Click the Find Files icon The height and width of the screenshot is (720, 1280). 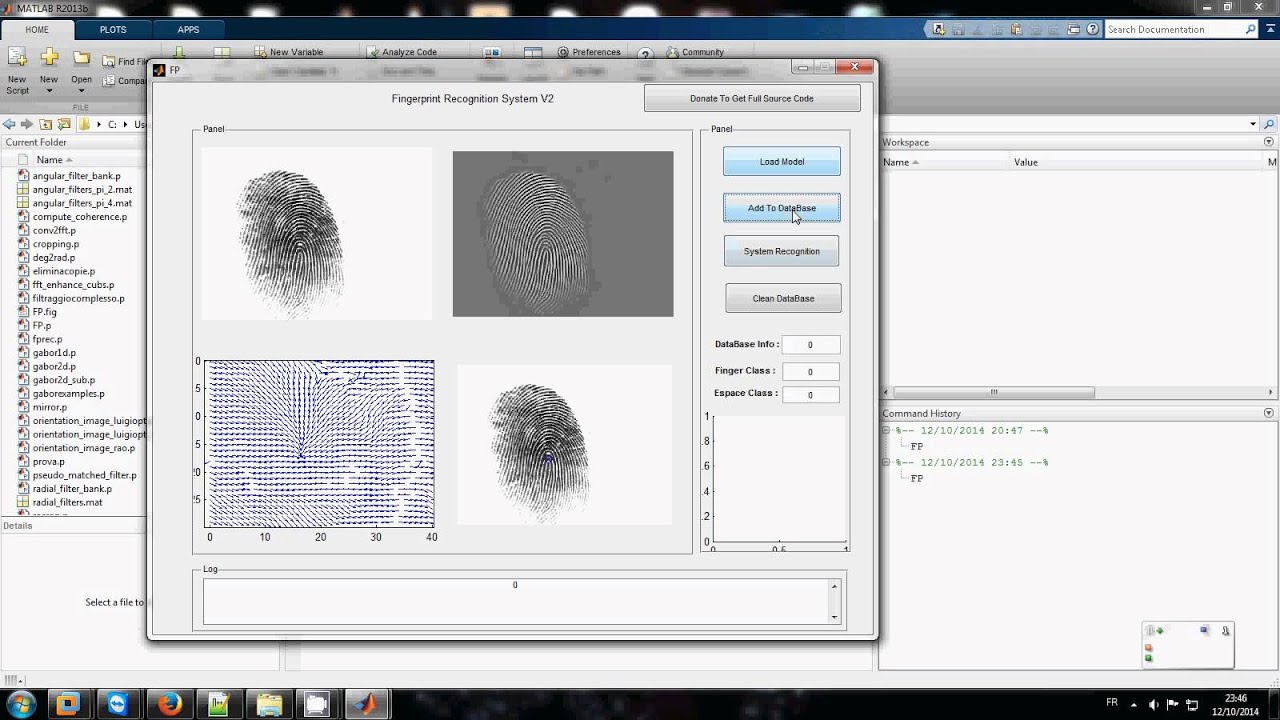pos(109,61)
